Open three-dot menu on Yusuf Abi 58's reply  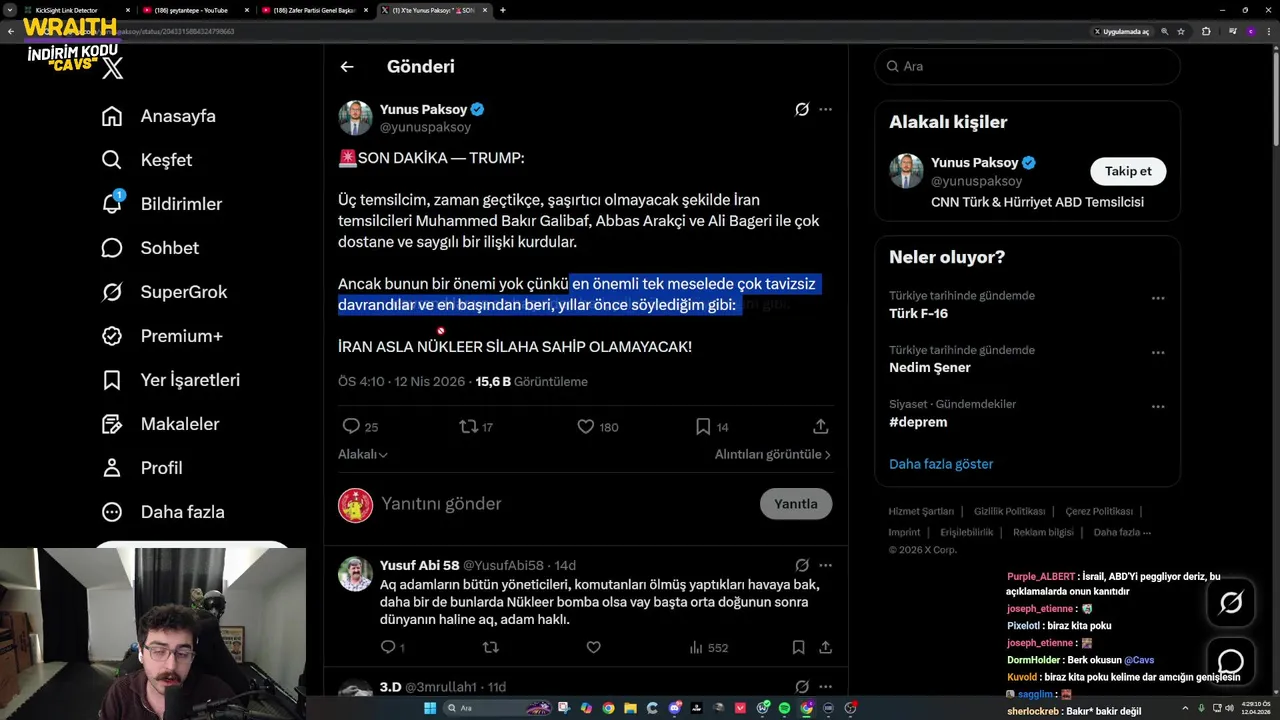pos(825,565)
